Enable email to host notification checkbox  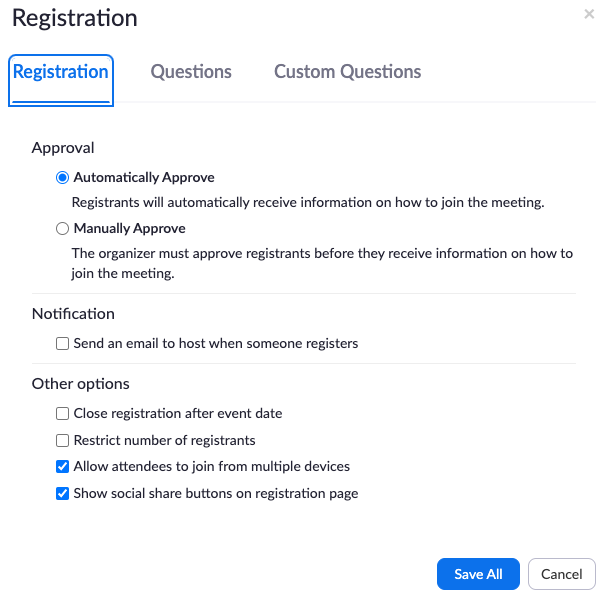[x=62, y=344]
